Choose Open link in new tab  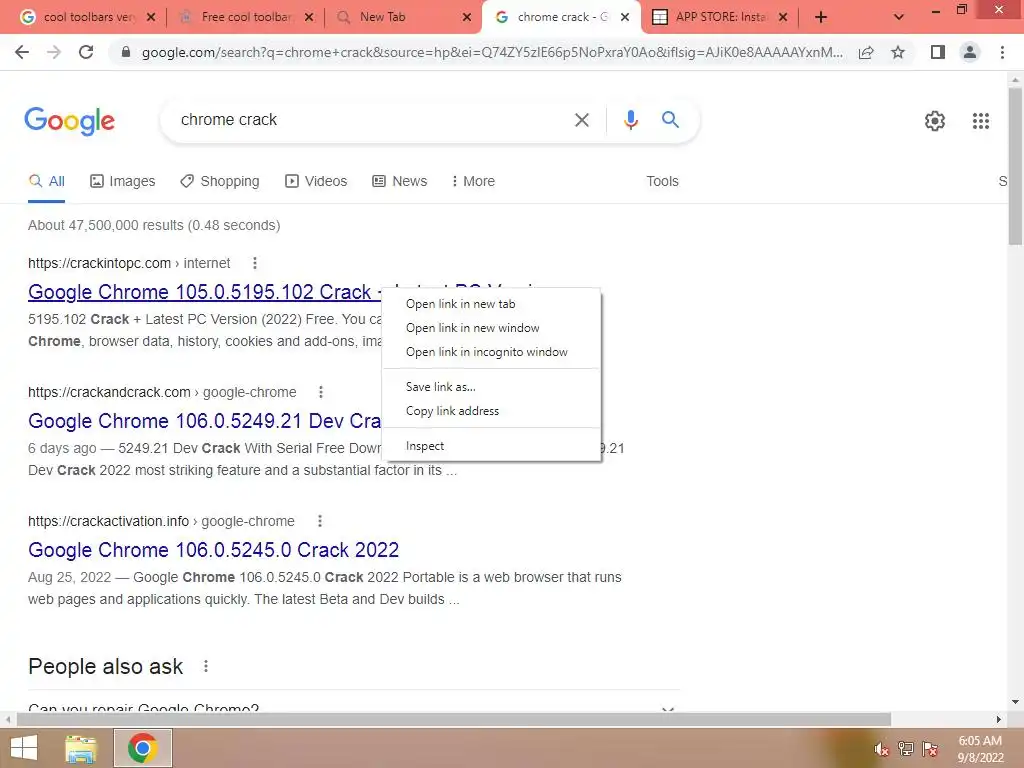[x=491, y=304]
